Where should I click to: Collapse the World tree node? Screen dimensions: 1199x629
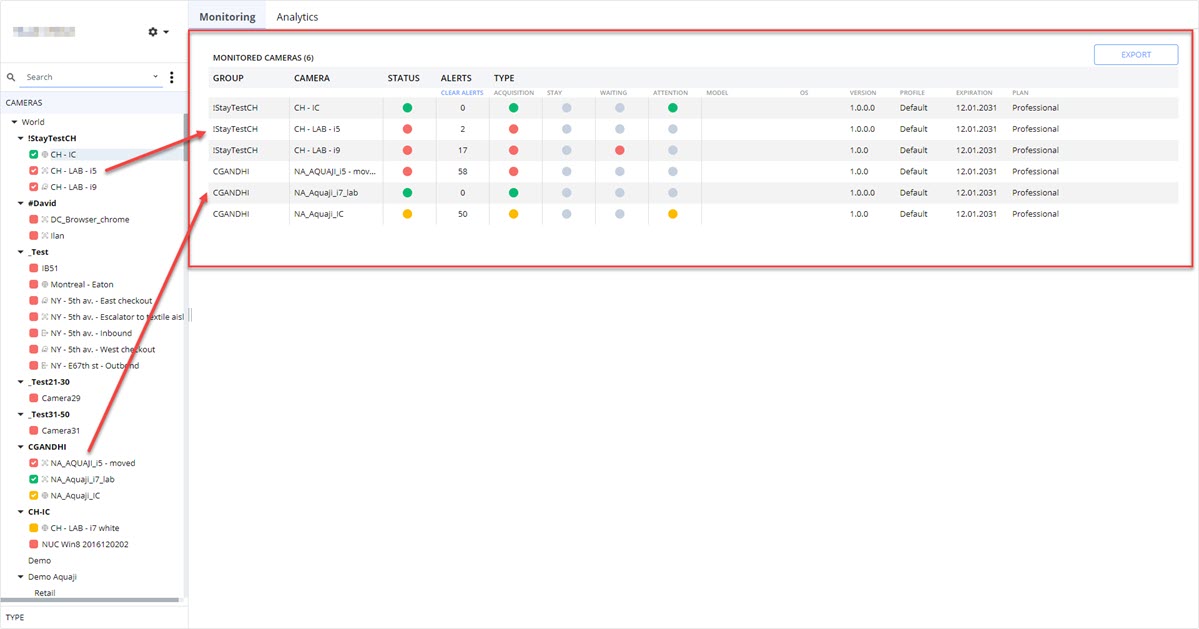tap(14, 122)
